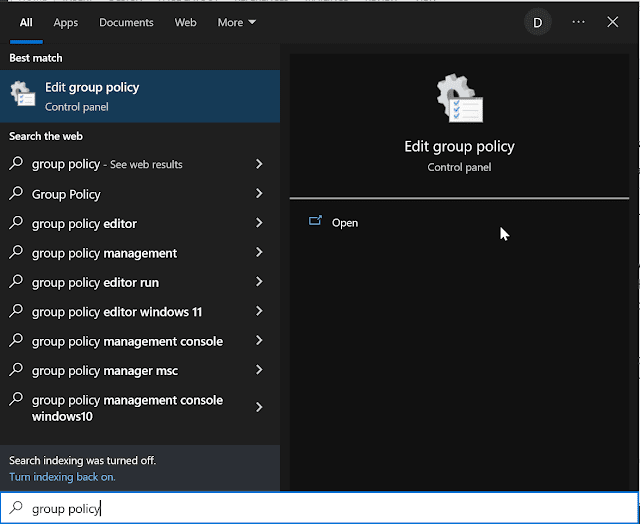The width and height of the screenshot is (640, 524).
Task: Expand chevron next to 'Group Policy' capitalized
Action: (x=259, y=193)
